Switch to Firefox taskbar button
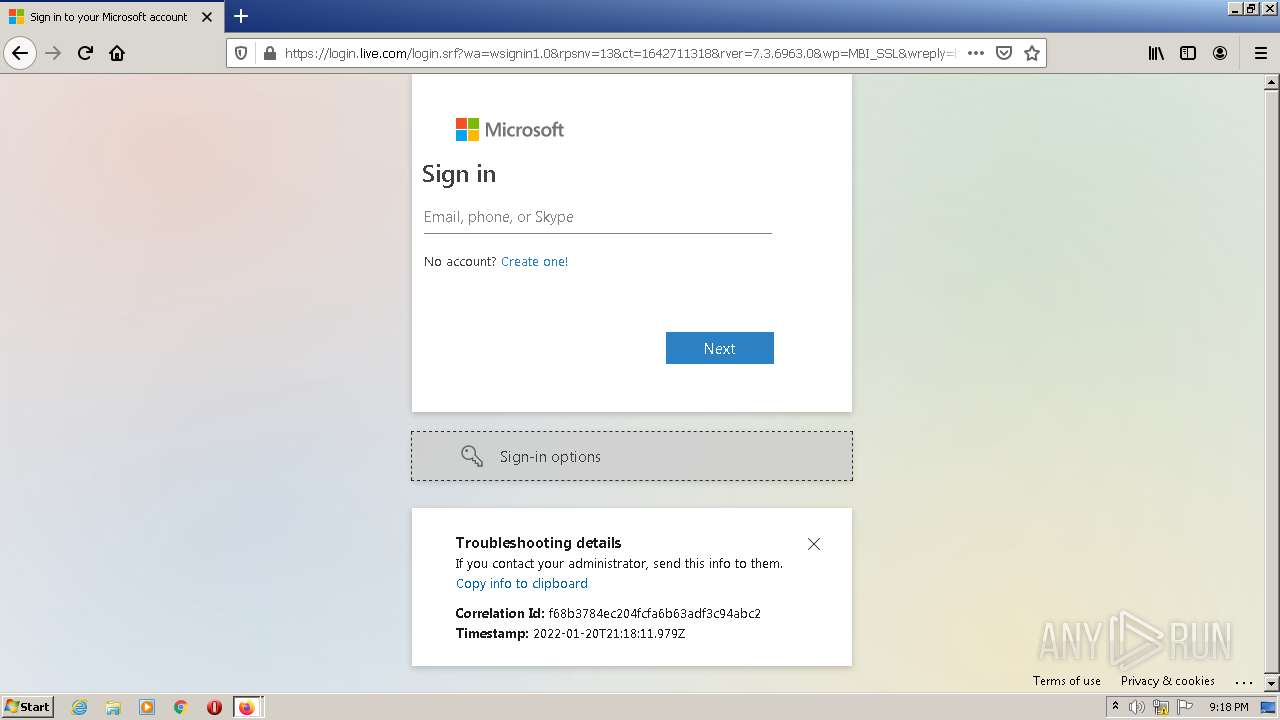Viewport: 1280px width, 720px height. 247,707
